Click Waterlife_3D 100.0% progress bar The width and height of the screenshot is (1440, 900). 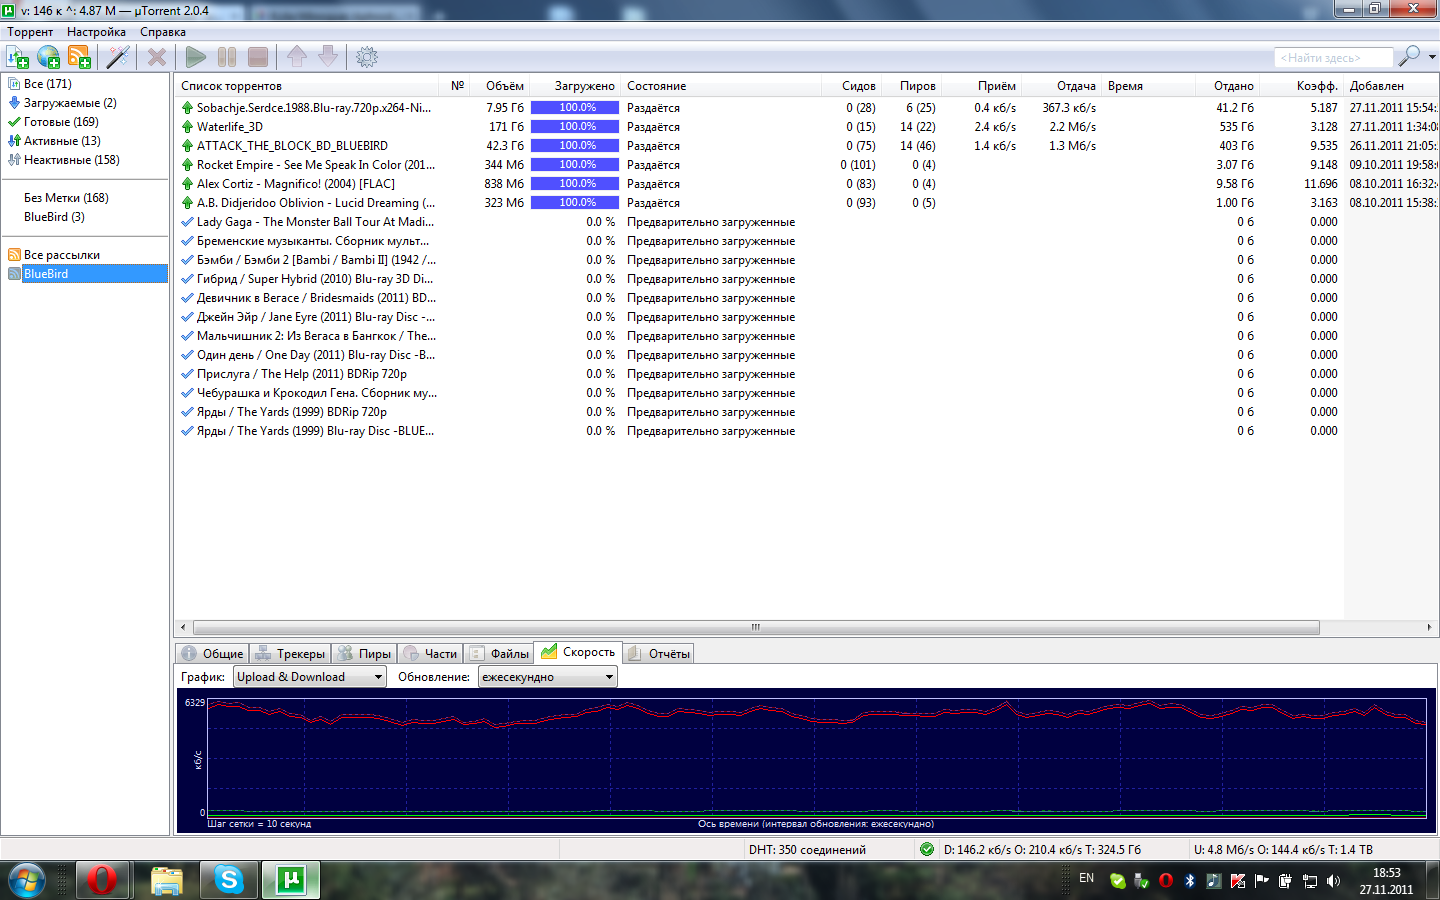pyautogui.click(x=575, y=127)
